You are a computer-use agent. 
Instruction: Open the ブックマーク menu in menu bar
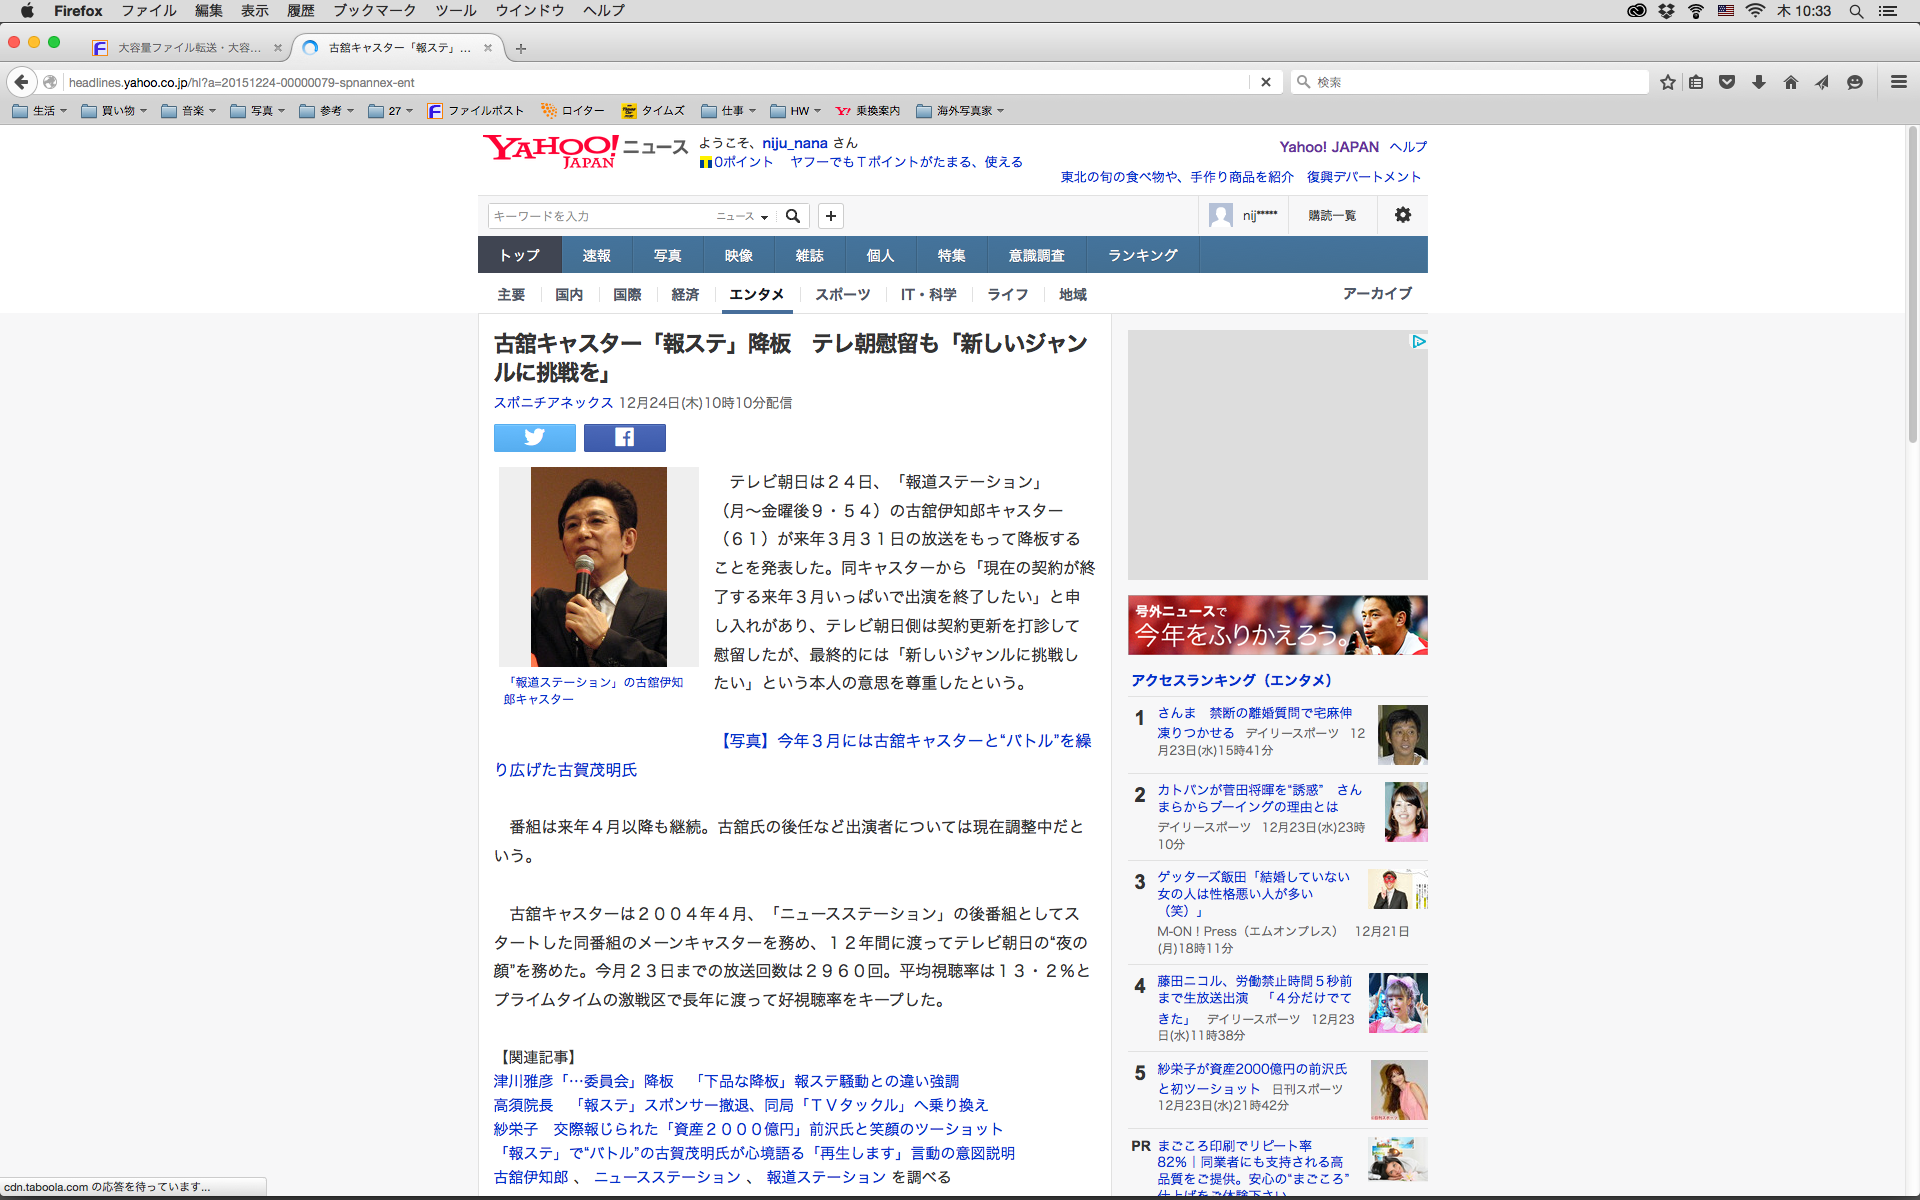374,10
